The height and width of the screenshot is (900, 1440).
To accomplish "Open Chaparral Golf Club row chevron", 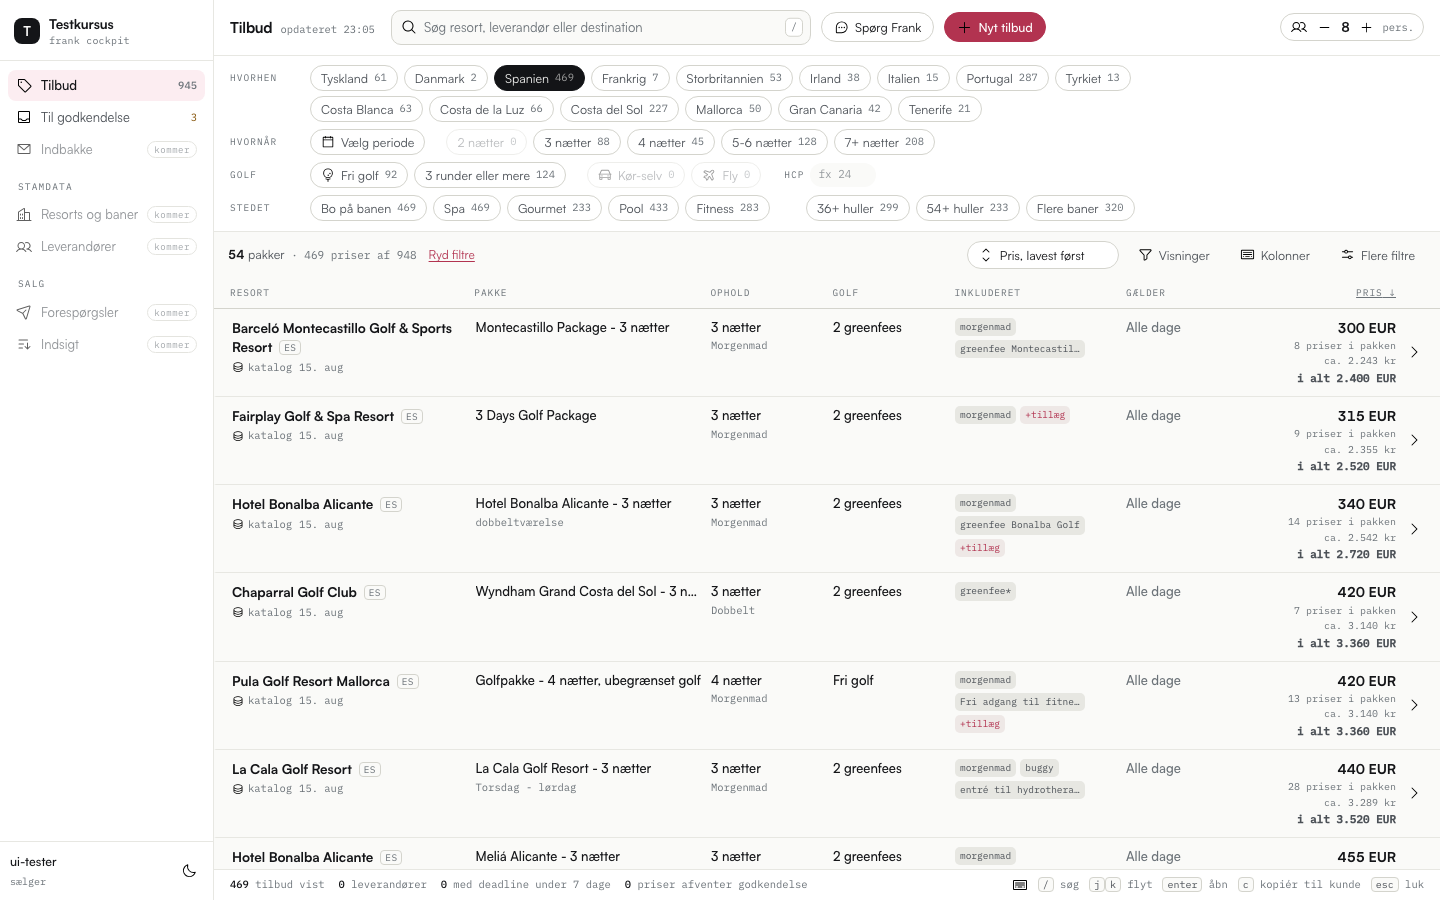I will click(x=1414, y=617).
